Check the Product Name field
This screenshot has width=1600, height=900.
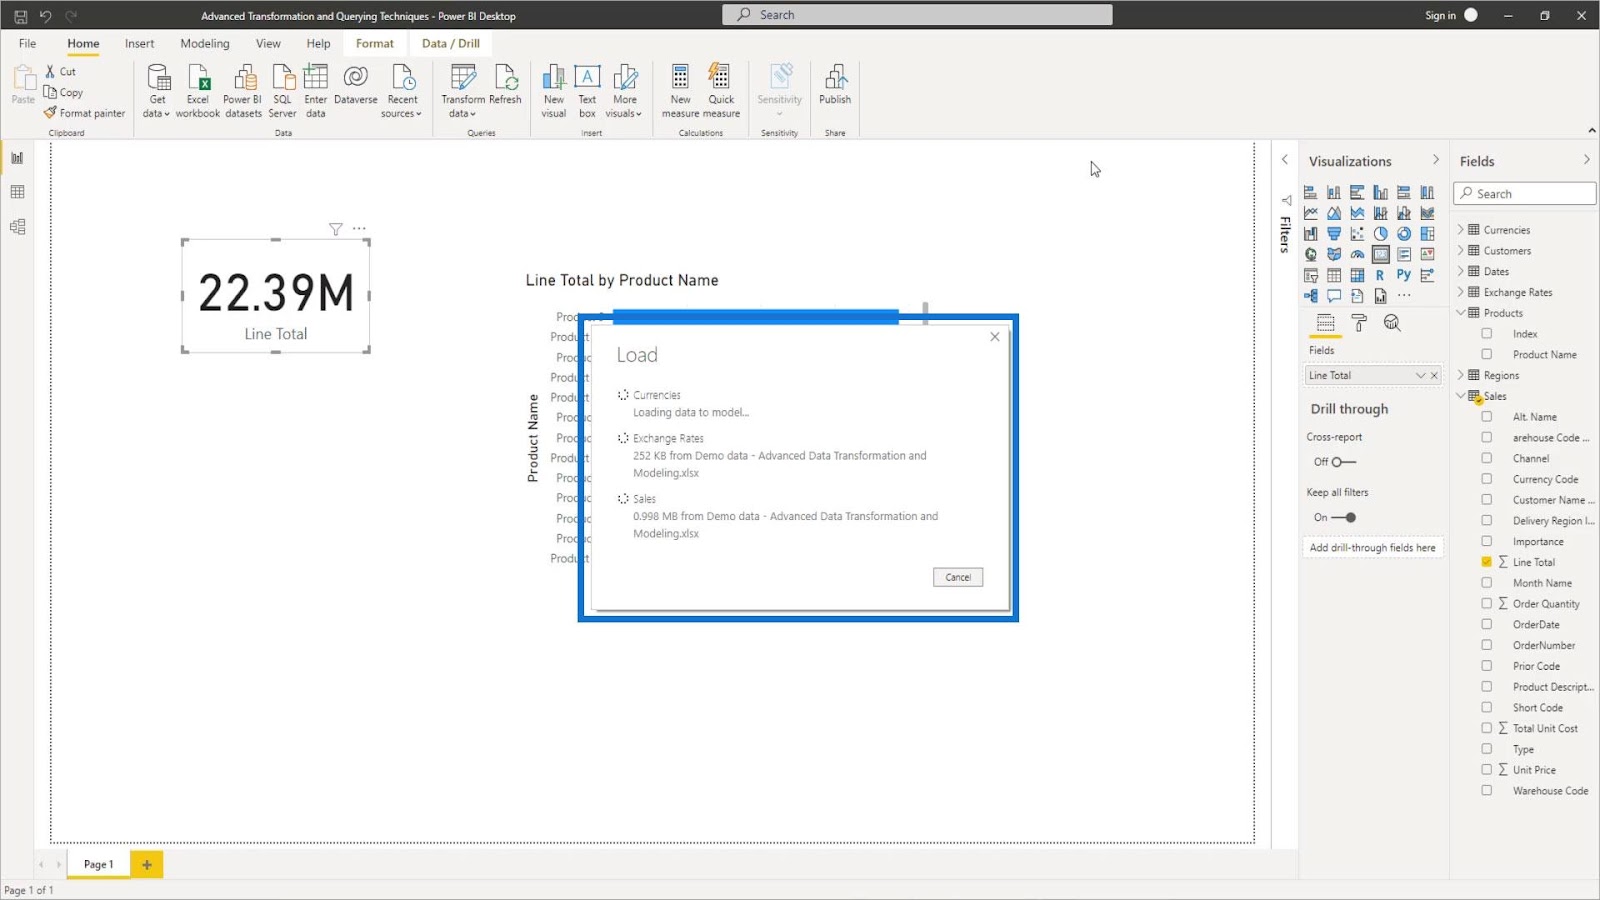(x=1487, y=355)
